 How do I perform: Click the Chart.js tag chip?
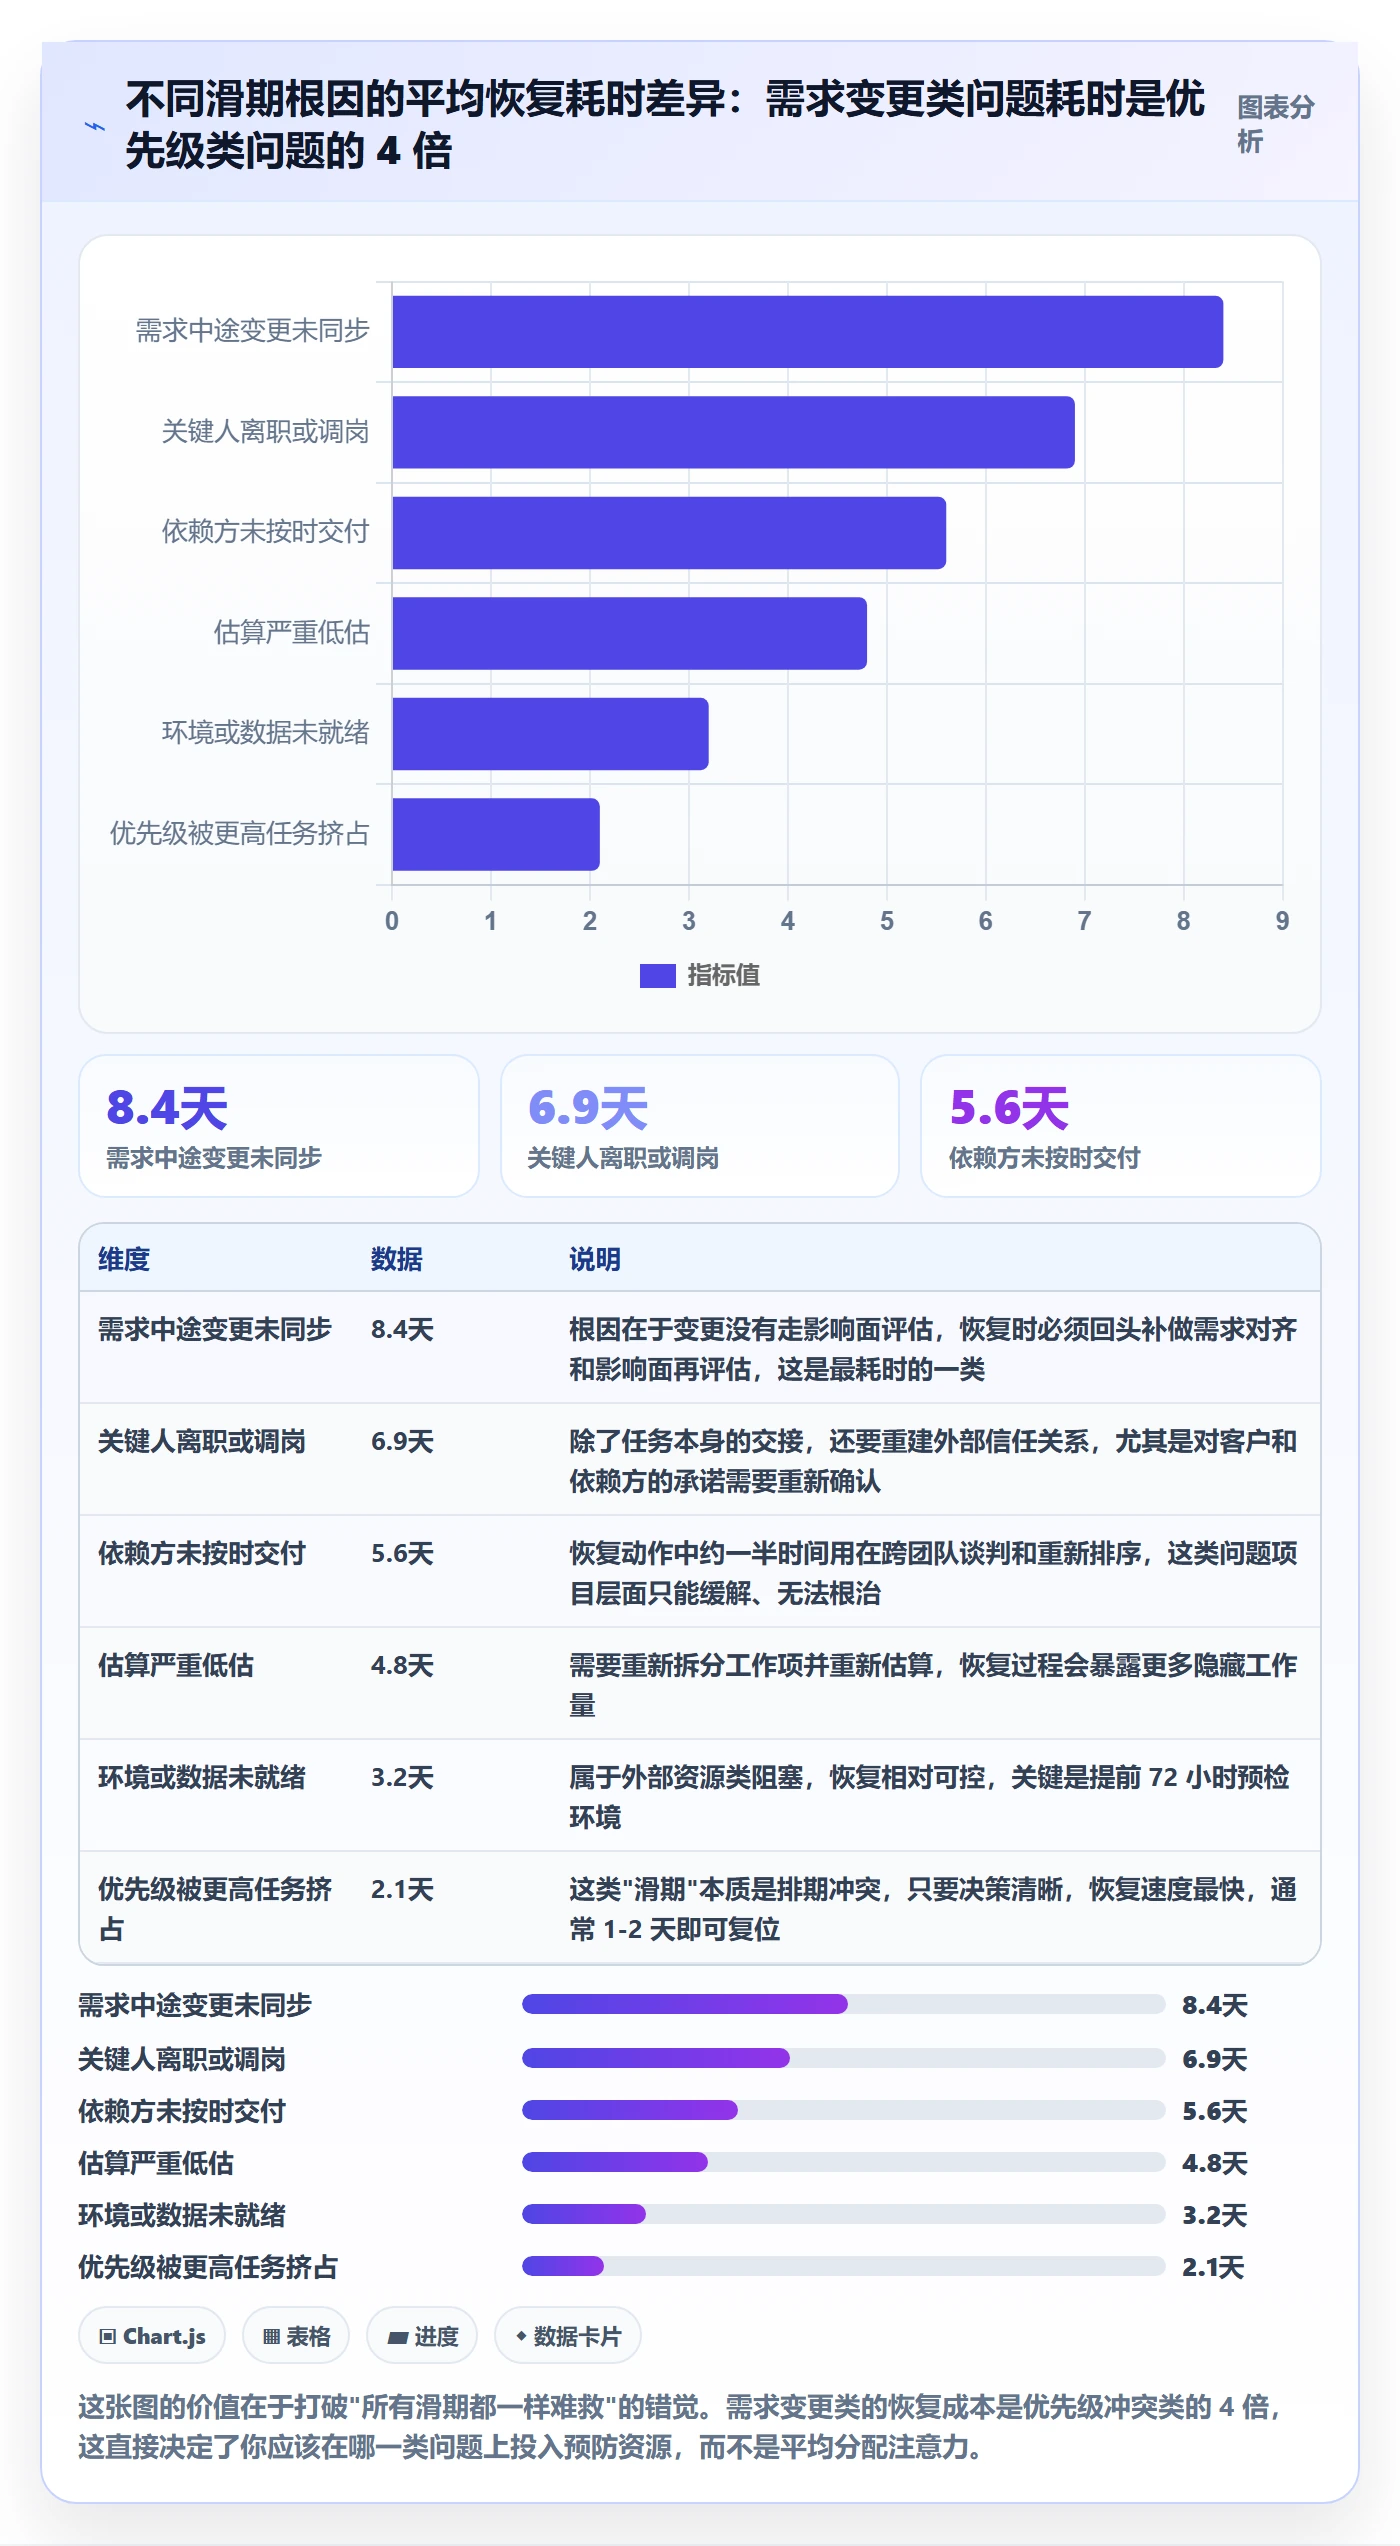click(152, 2336)
